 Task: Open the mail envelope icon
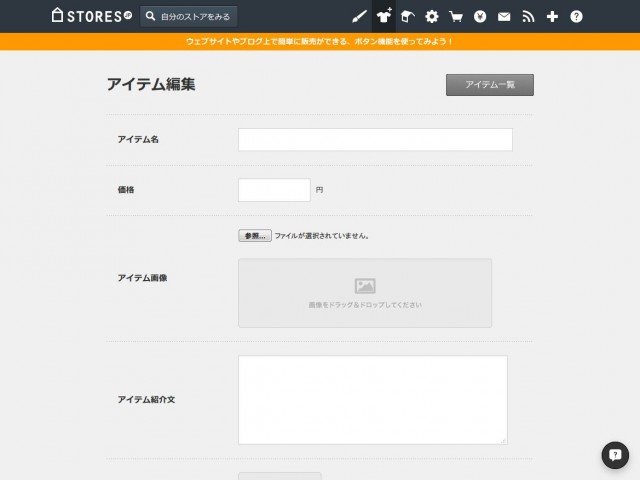click(x=504, y=16)
